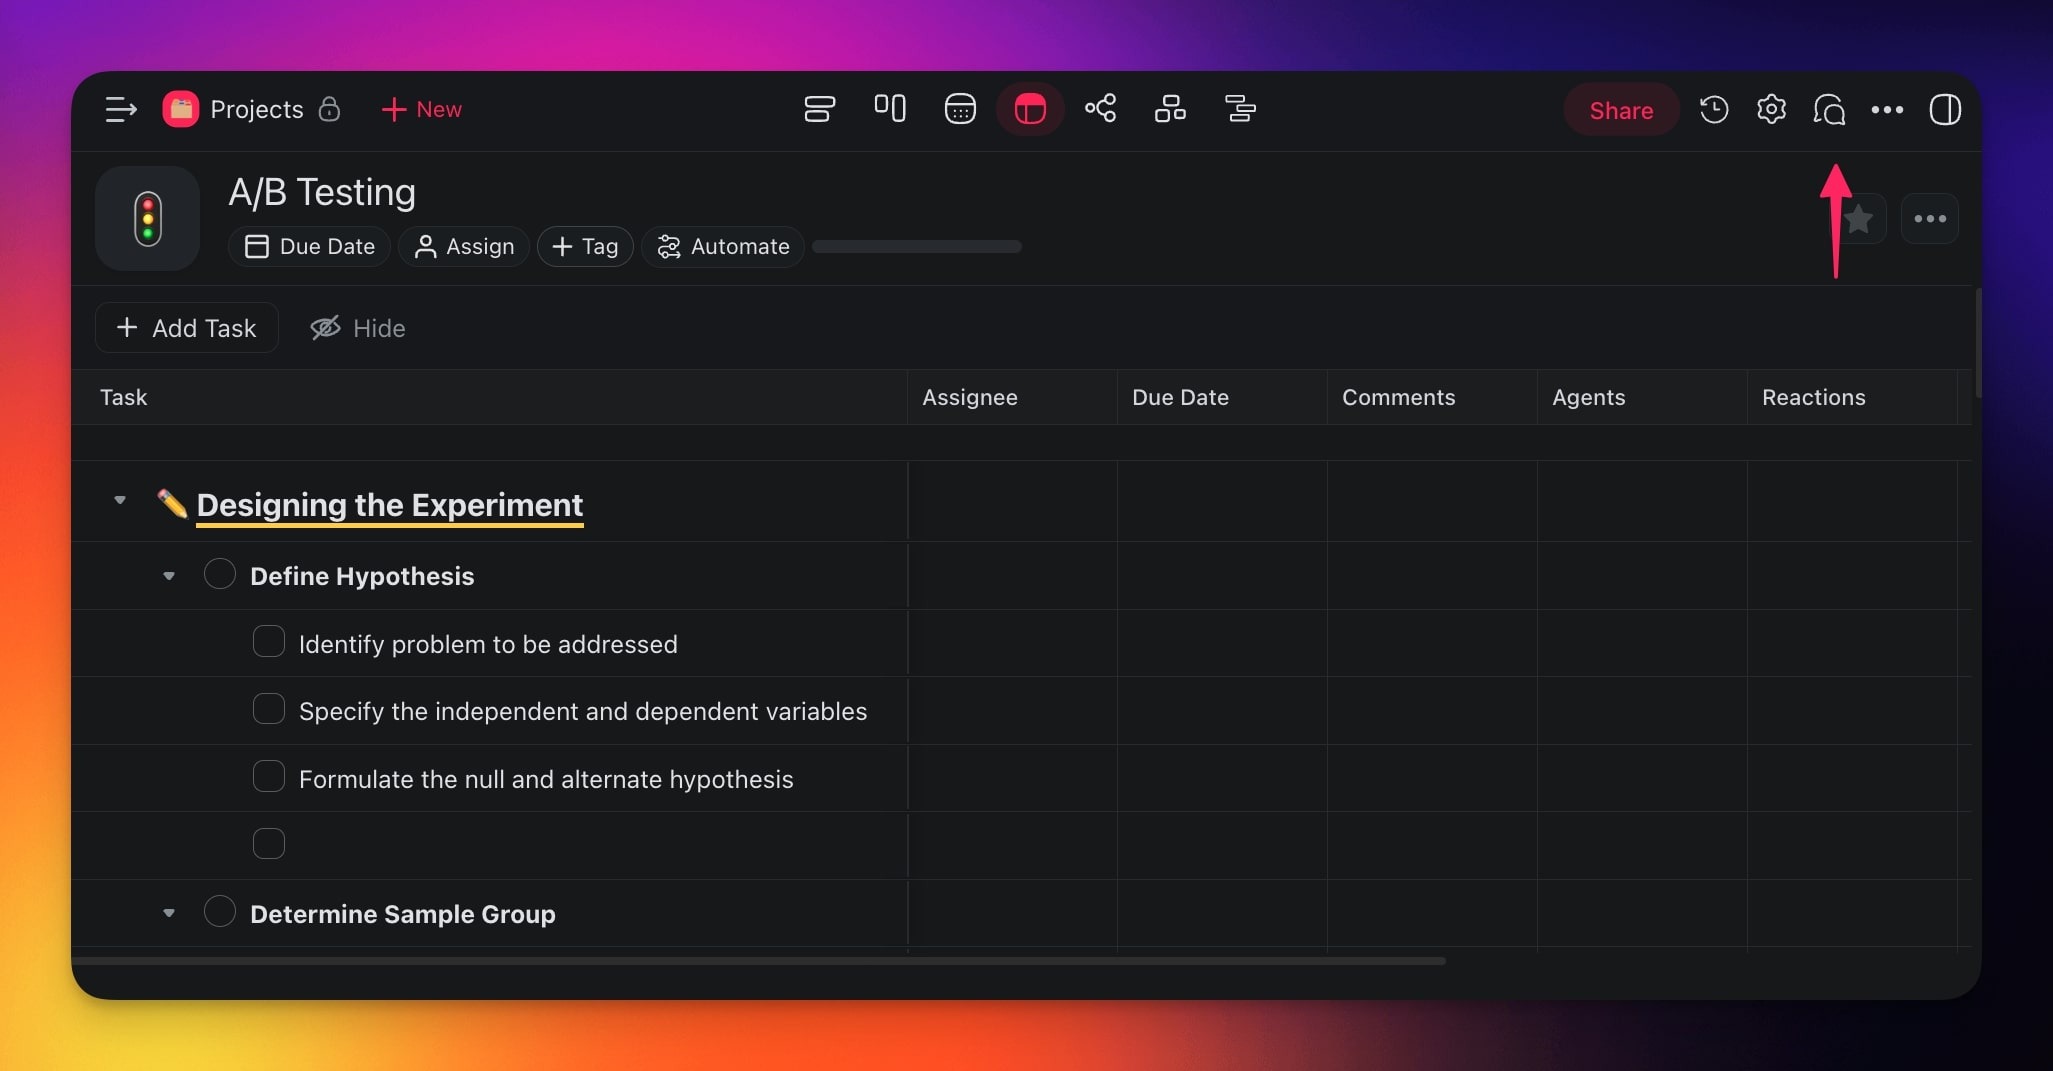The width and height of the screenshot is (2053, 1071).
Task: Collapse the 'Define Hypothesis' subtasks
Action: pos(169,576)
